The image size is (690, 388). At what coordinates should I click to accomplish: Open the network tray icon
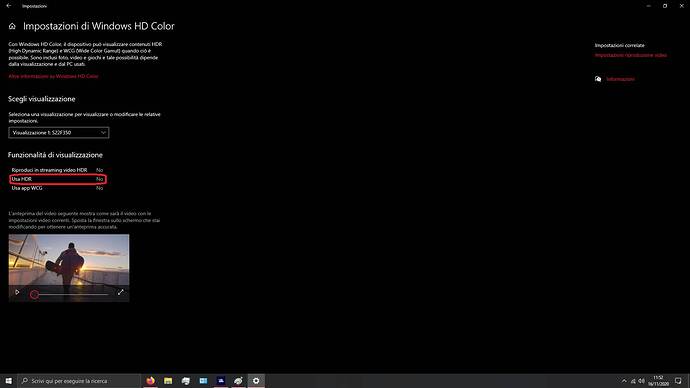633,381
